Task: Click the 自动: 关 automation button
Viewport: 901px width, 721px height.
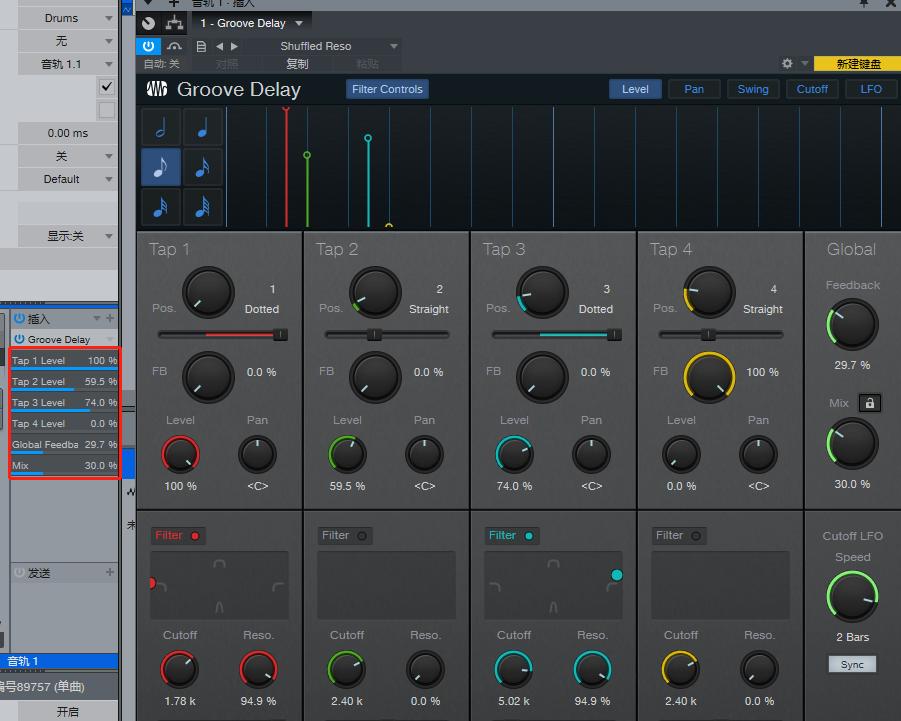Action: coord(161,64)
